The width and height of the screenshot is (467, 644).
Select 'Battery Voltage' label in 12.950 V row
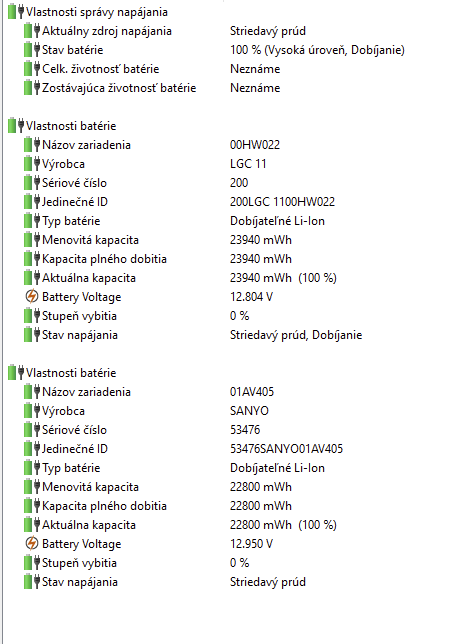(x=82, y=544)
